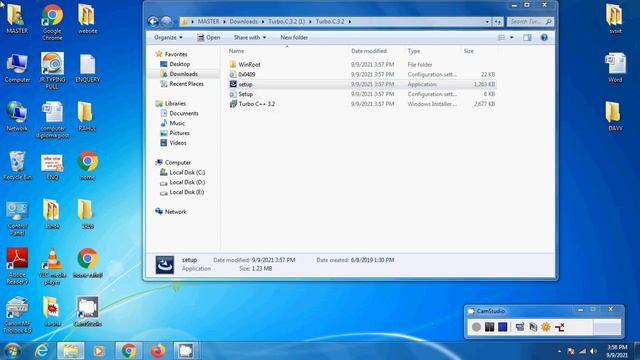The height and width of the screenshot is (360, 640).
Task: Select Adobe Reader 9 desktop icon
Action: [17, 266]
